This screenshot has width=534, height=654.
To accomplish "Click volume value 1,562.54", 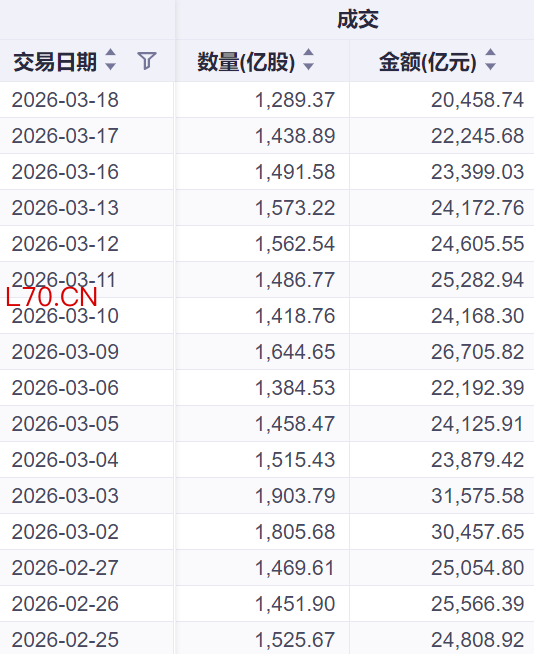I will [295, 244].
